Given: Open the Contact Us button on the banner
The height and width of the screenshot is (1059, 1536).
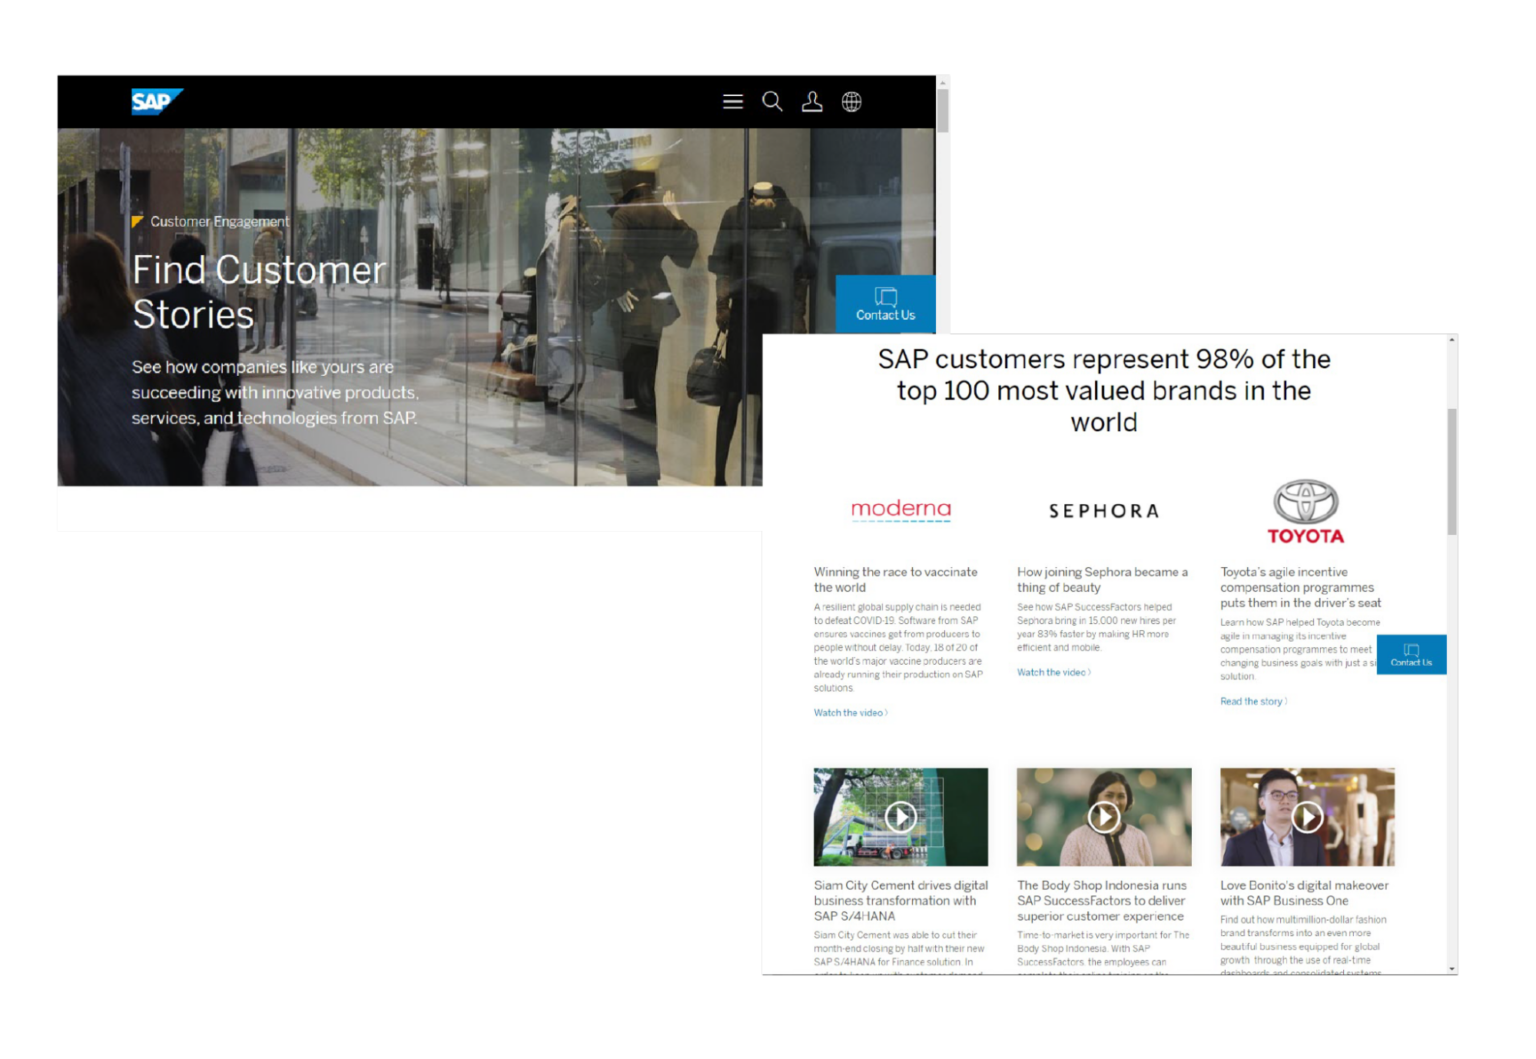Looking at the screenshot, I should pyautogui.click(x=884, y=304).
